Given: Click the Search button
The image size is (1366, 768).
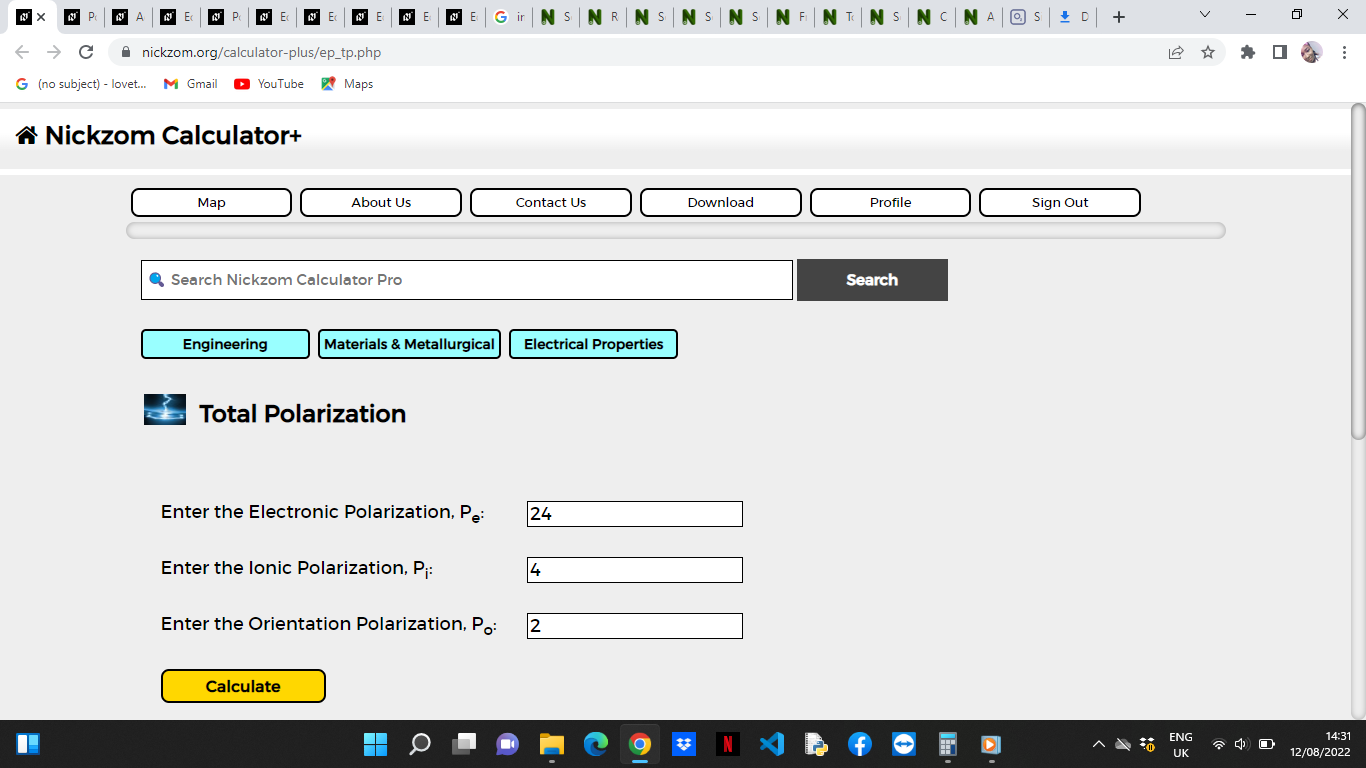Looking at the screenshot, I should 872,280.
